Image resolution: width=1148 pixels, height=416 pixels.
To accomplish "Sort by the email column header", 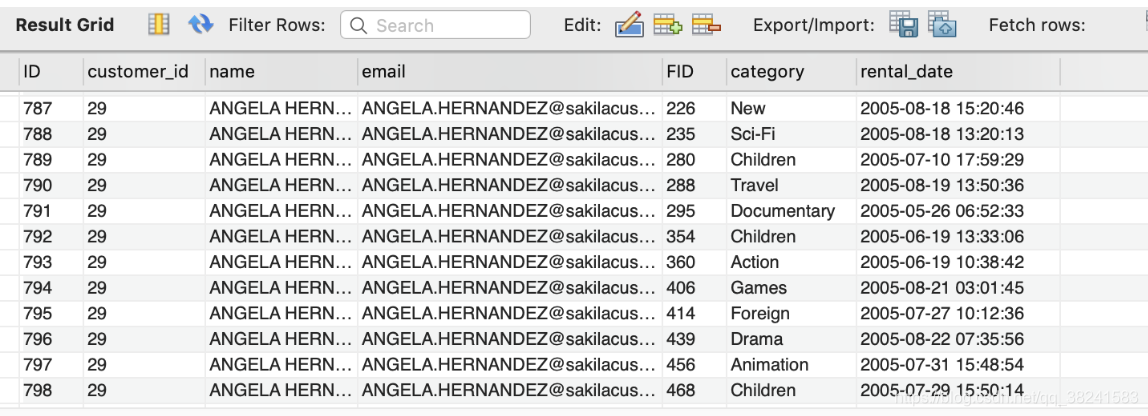I will click(510, 72).
